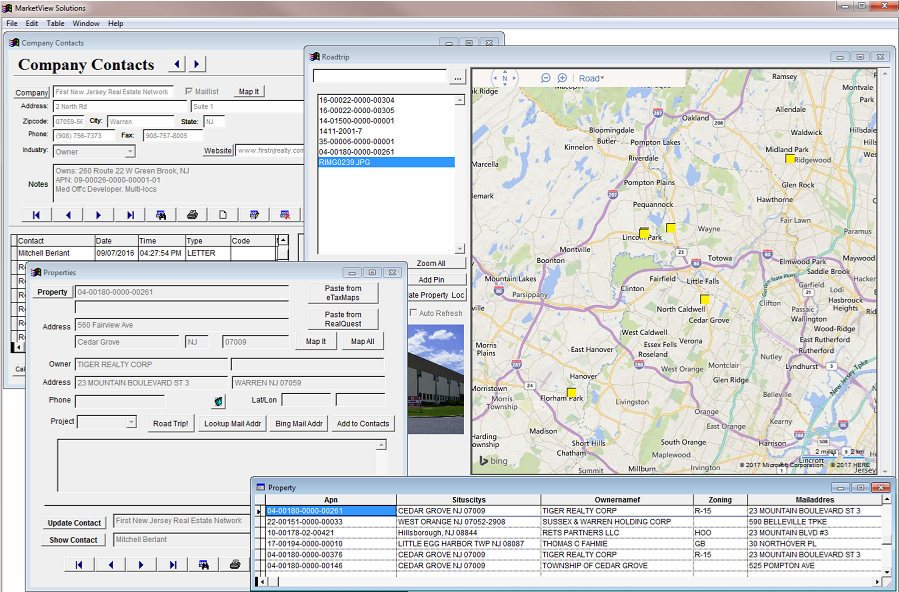Select RIMG0239.JPG in the Roadtrip list
Image resolution: width=899 pixels, height=592 pixels.
(386, 162)
